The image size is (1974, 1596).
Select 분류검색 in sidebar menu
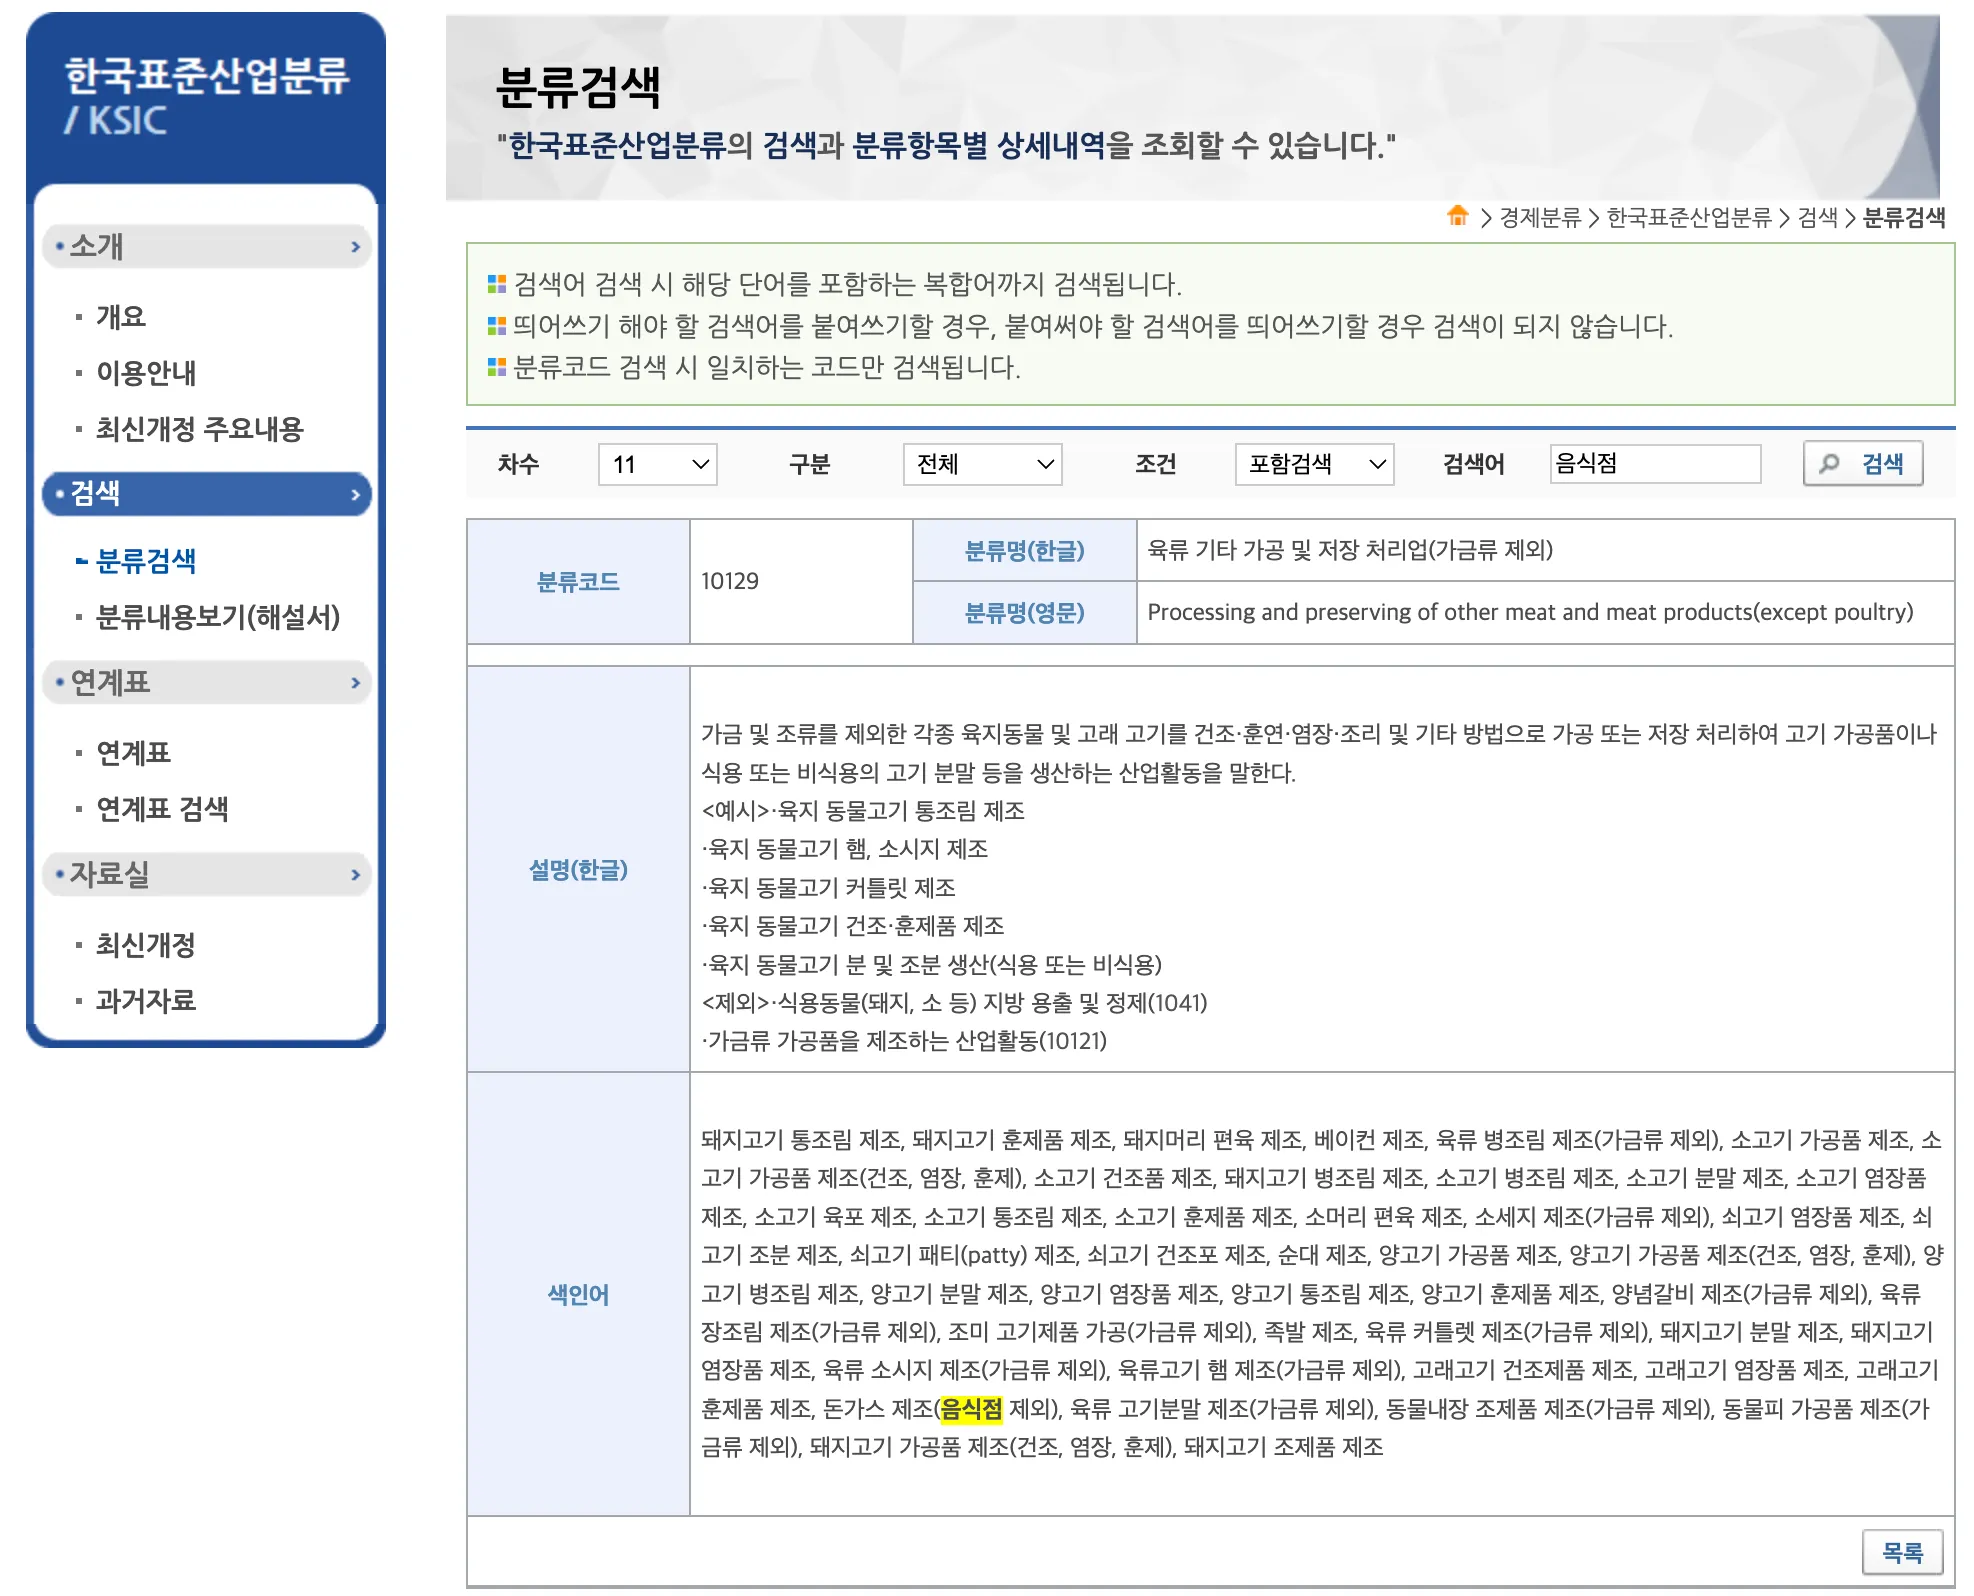pos(146,561)
